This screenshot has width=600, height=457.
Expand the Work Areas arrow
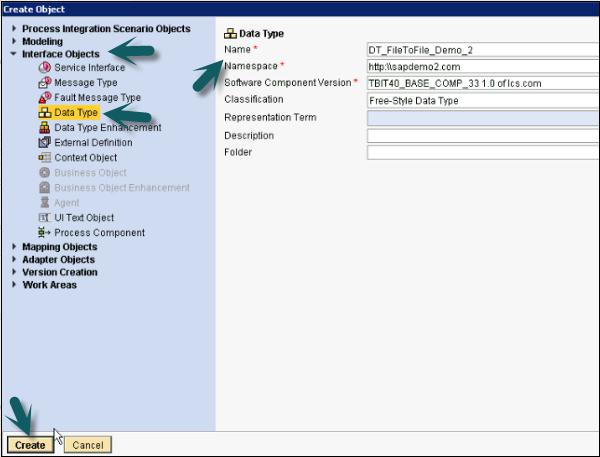[x=14, y=284]
